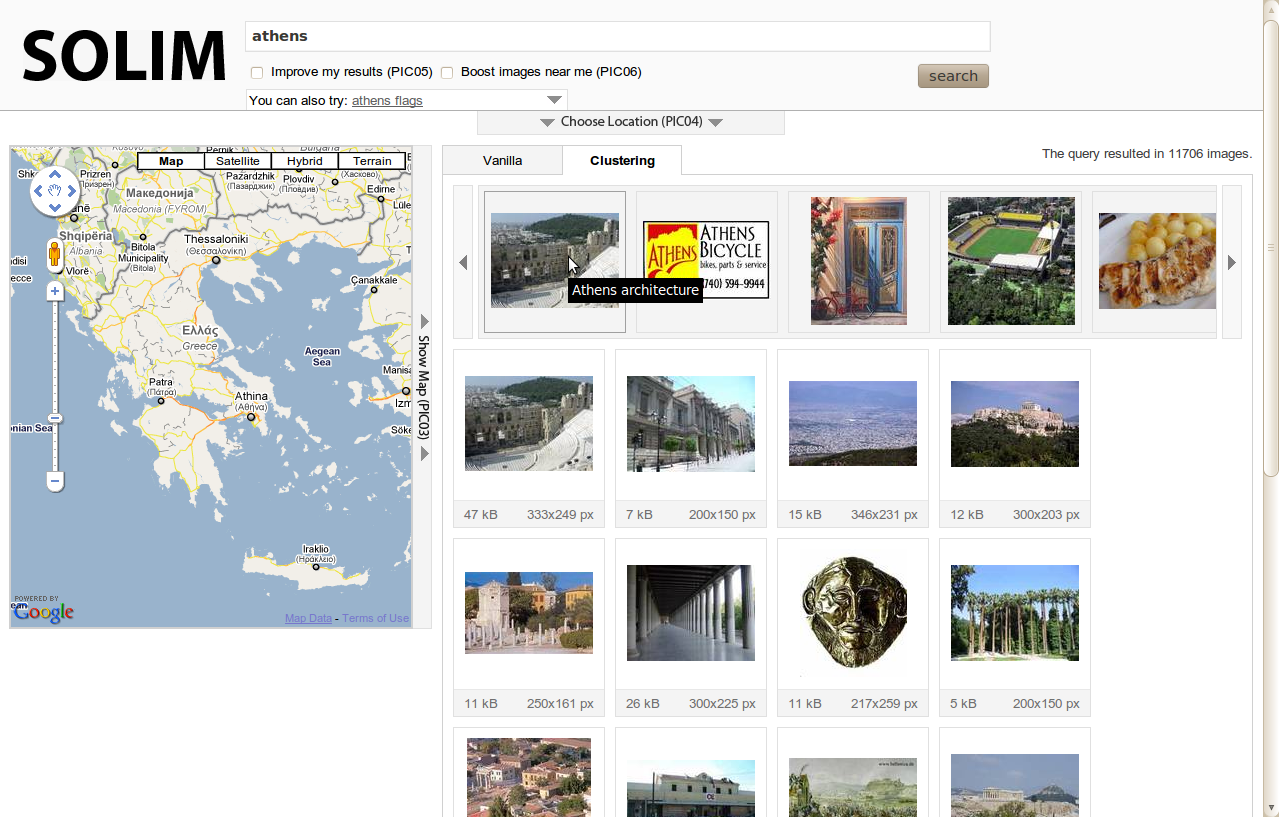This screenshot has width=1279, height=817.
Task: Pan the map right with arrow
Action: [x=71, y=191]
